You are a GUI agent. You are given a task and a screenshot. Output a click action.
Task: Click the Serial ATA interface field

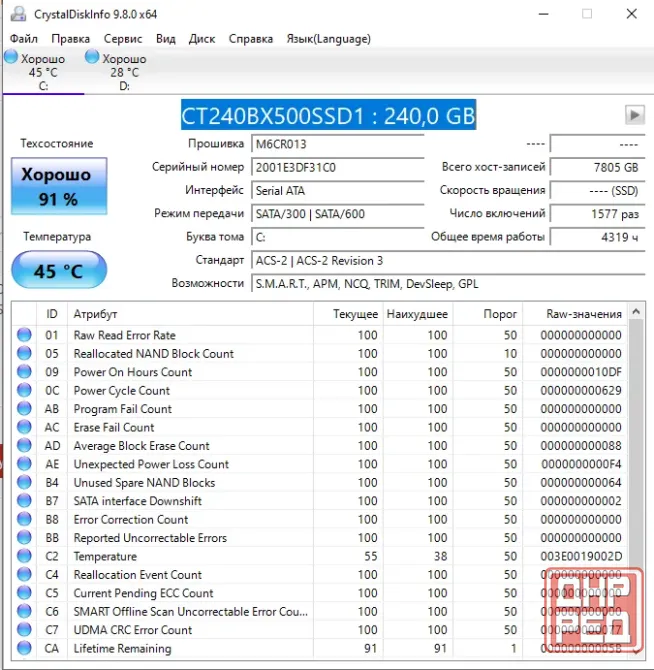(337, 191)
